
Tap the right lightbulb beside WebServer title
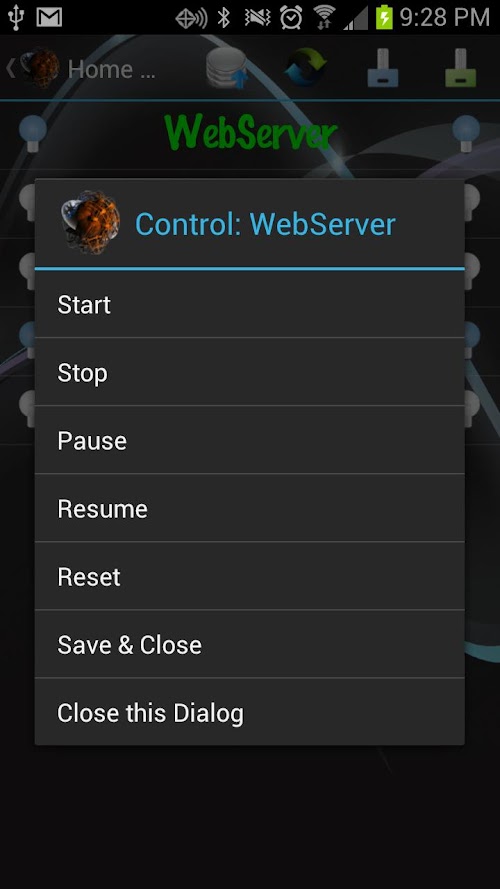tap(466, 134)
